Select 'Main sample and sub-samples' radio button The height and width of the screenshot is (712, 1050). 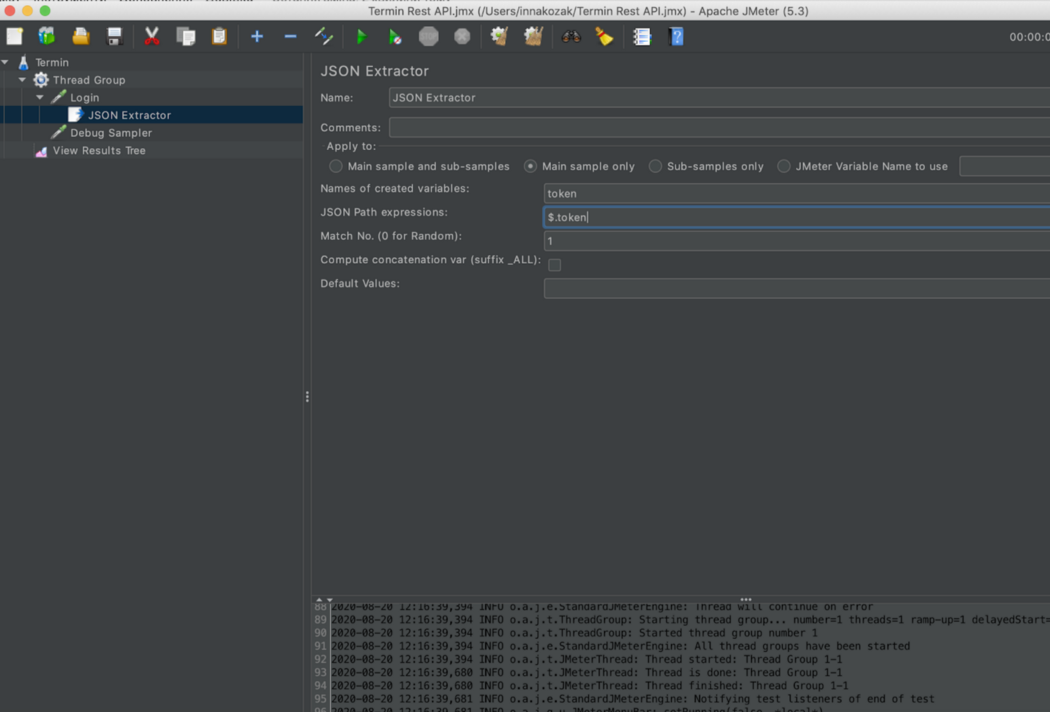[336, 166]
